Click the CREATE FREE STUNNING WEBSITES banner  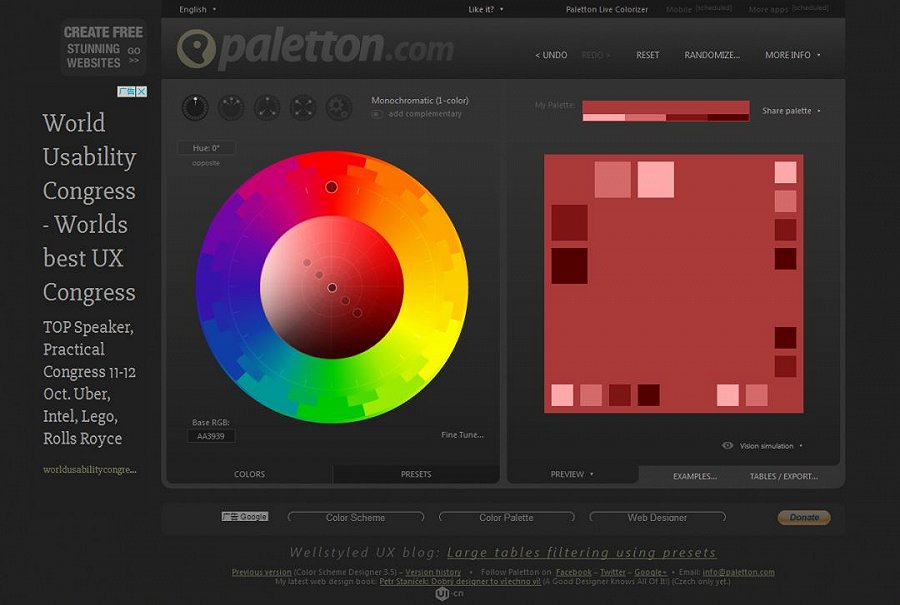coord(103,48)
